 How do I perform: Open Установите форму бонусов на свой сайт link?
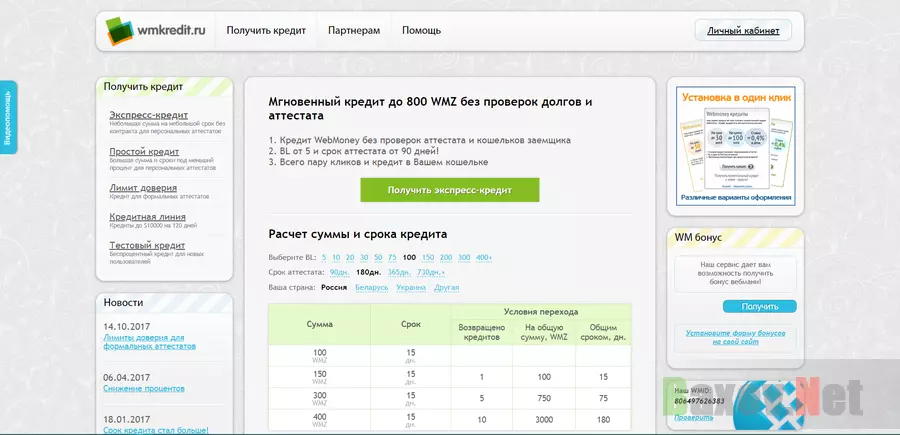[735, 337]
